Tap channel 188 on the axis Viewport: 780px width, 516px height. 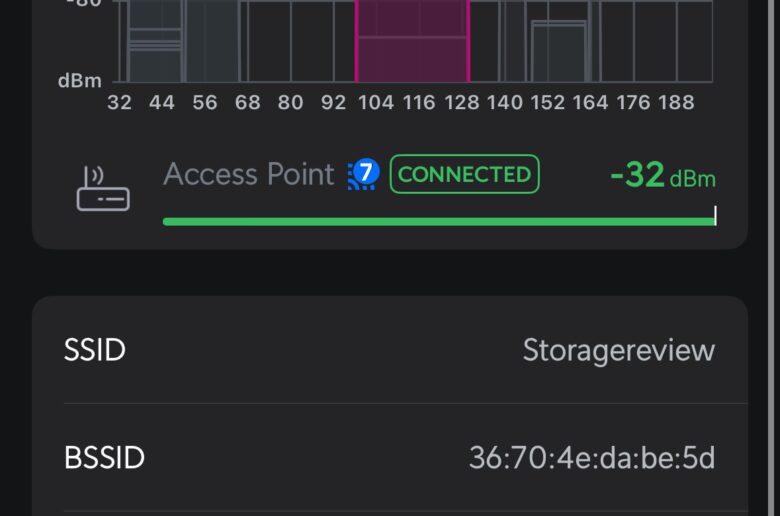pos(676,103)
